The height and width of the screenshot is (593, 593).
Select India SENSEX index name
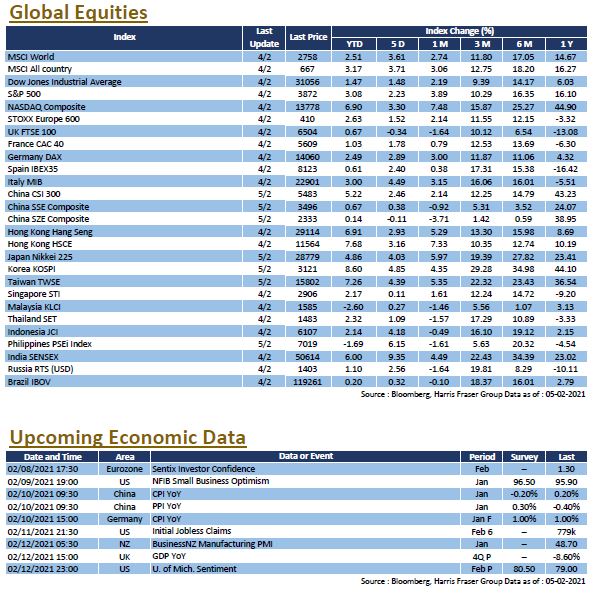coord(33,356)
